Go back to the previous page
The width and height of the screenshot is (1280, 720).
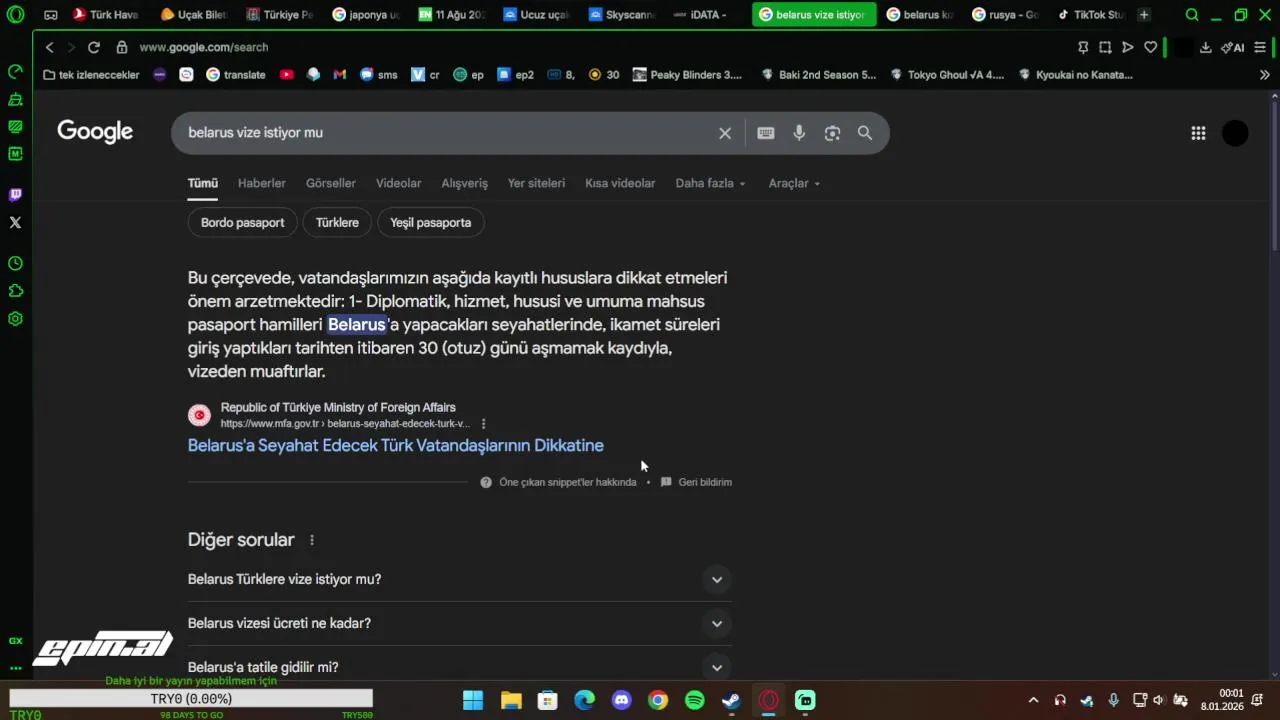click(49, 47)
